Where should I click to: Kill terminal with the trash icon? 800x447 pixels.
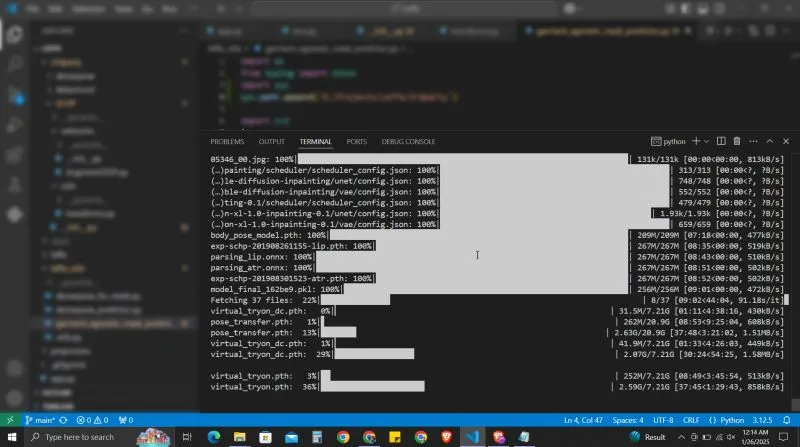pos(737,142)
